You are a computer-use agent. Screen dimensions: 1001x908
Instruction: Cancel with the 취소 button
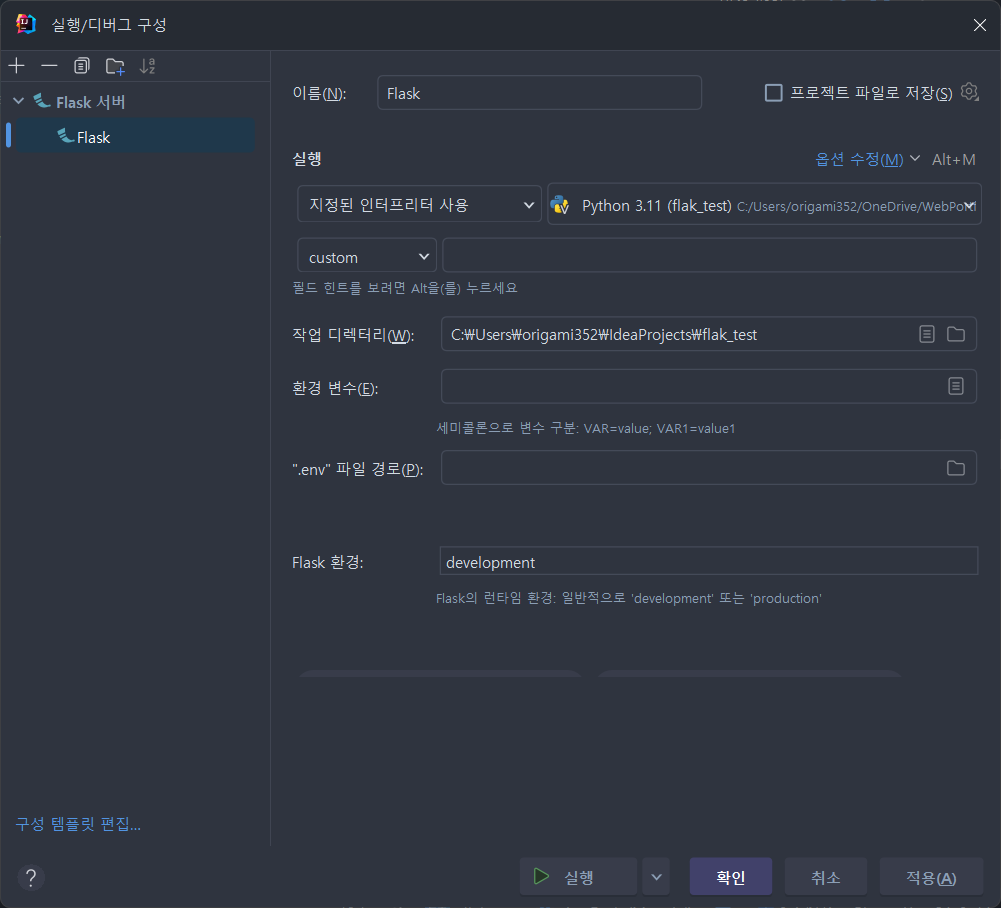pos(825,877)
